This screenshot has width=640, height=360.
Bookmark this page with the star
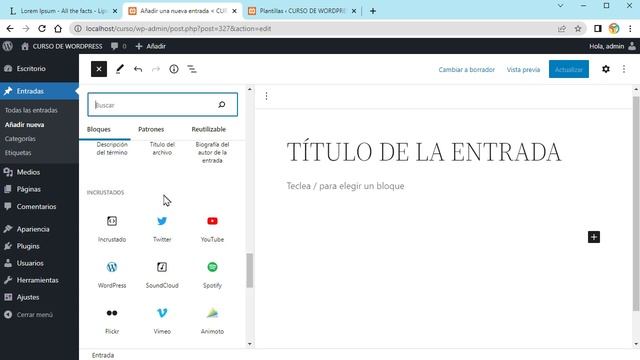click(578, 29)
